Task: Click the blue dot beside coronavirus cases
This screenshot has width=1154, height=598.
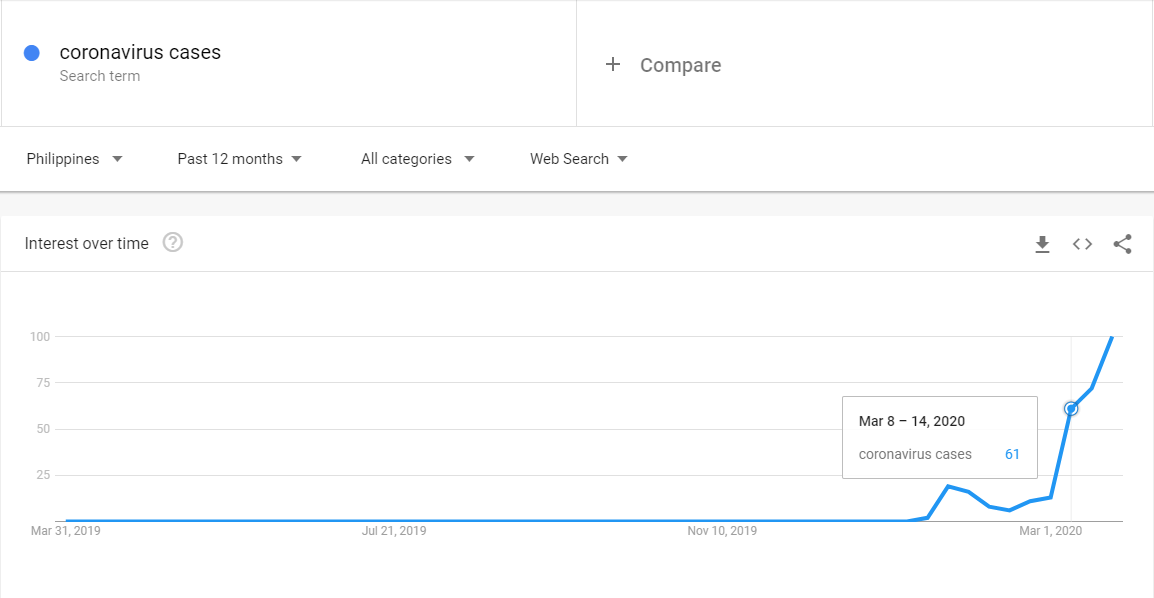Action: tap(31, 53)
